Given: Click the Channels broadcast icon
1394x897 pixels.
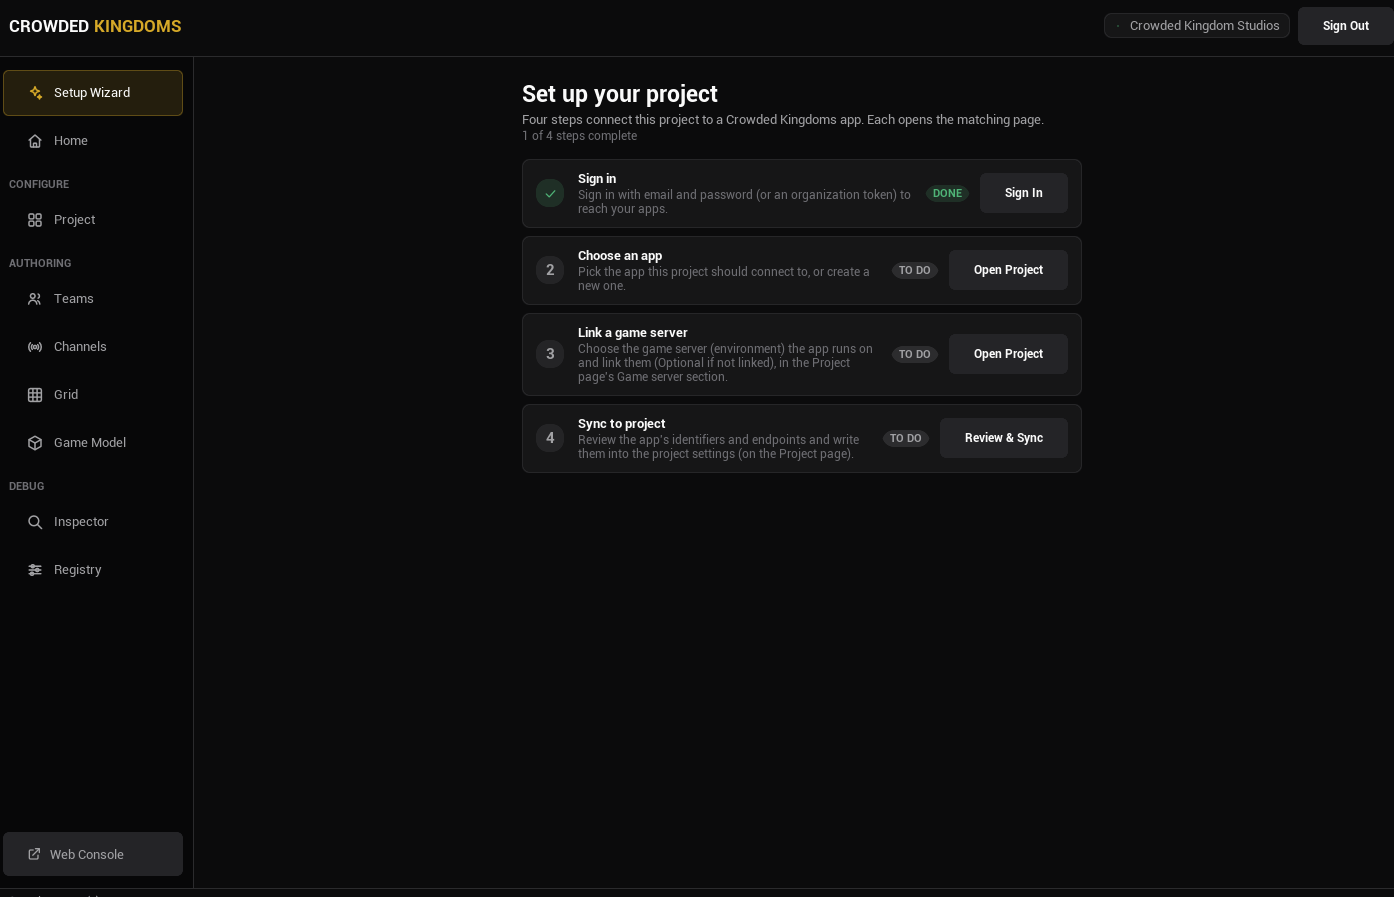Looking at the screenshot, I should coord(35,347).
